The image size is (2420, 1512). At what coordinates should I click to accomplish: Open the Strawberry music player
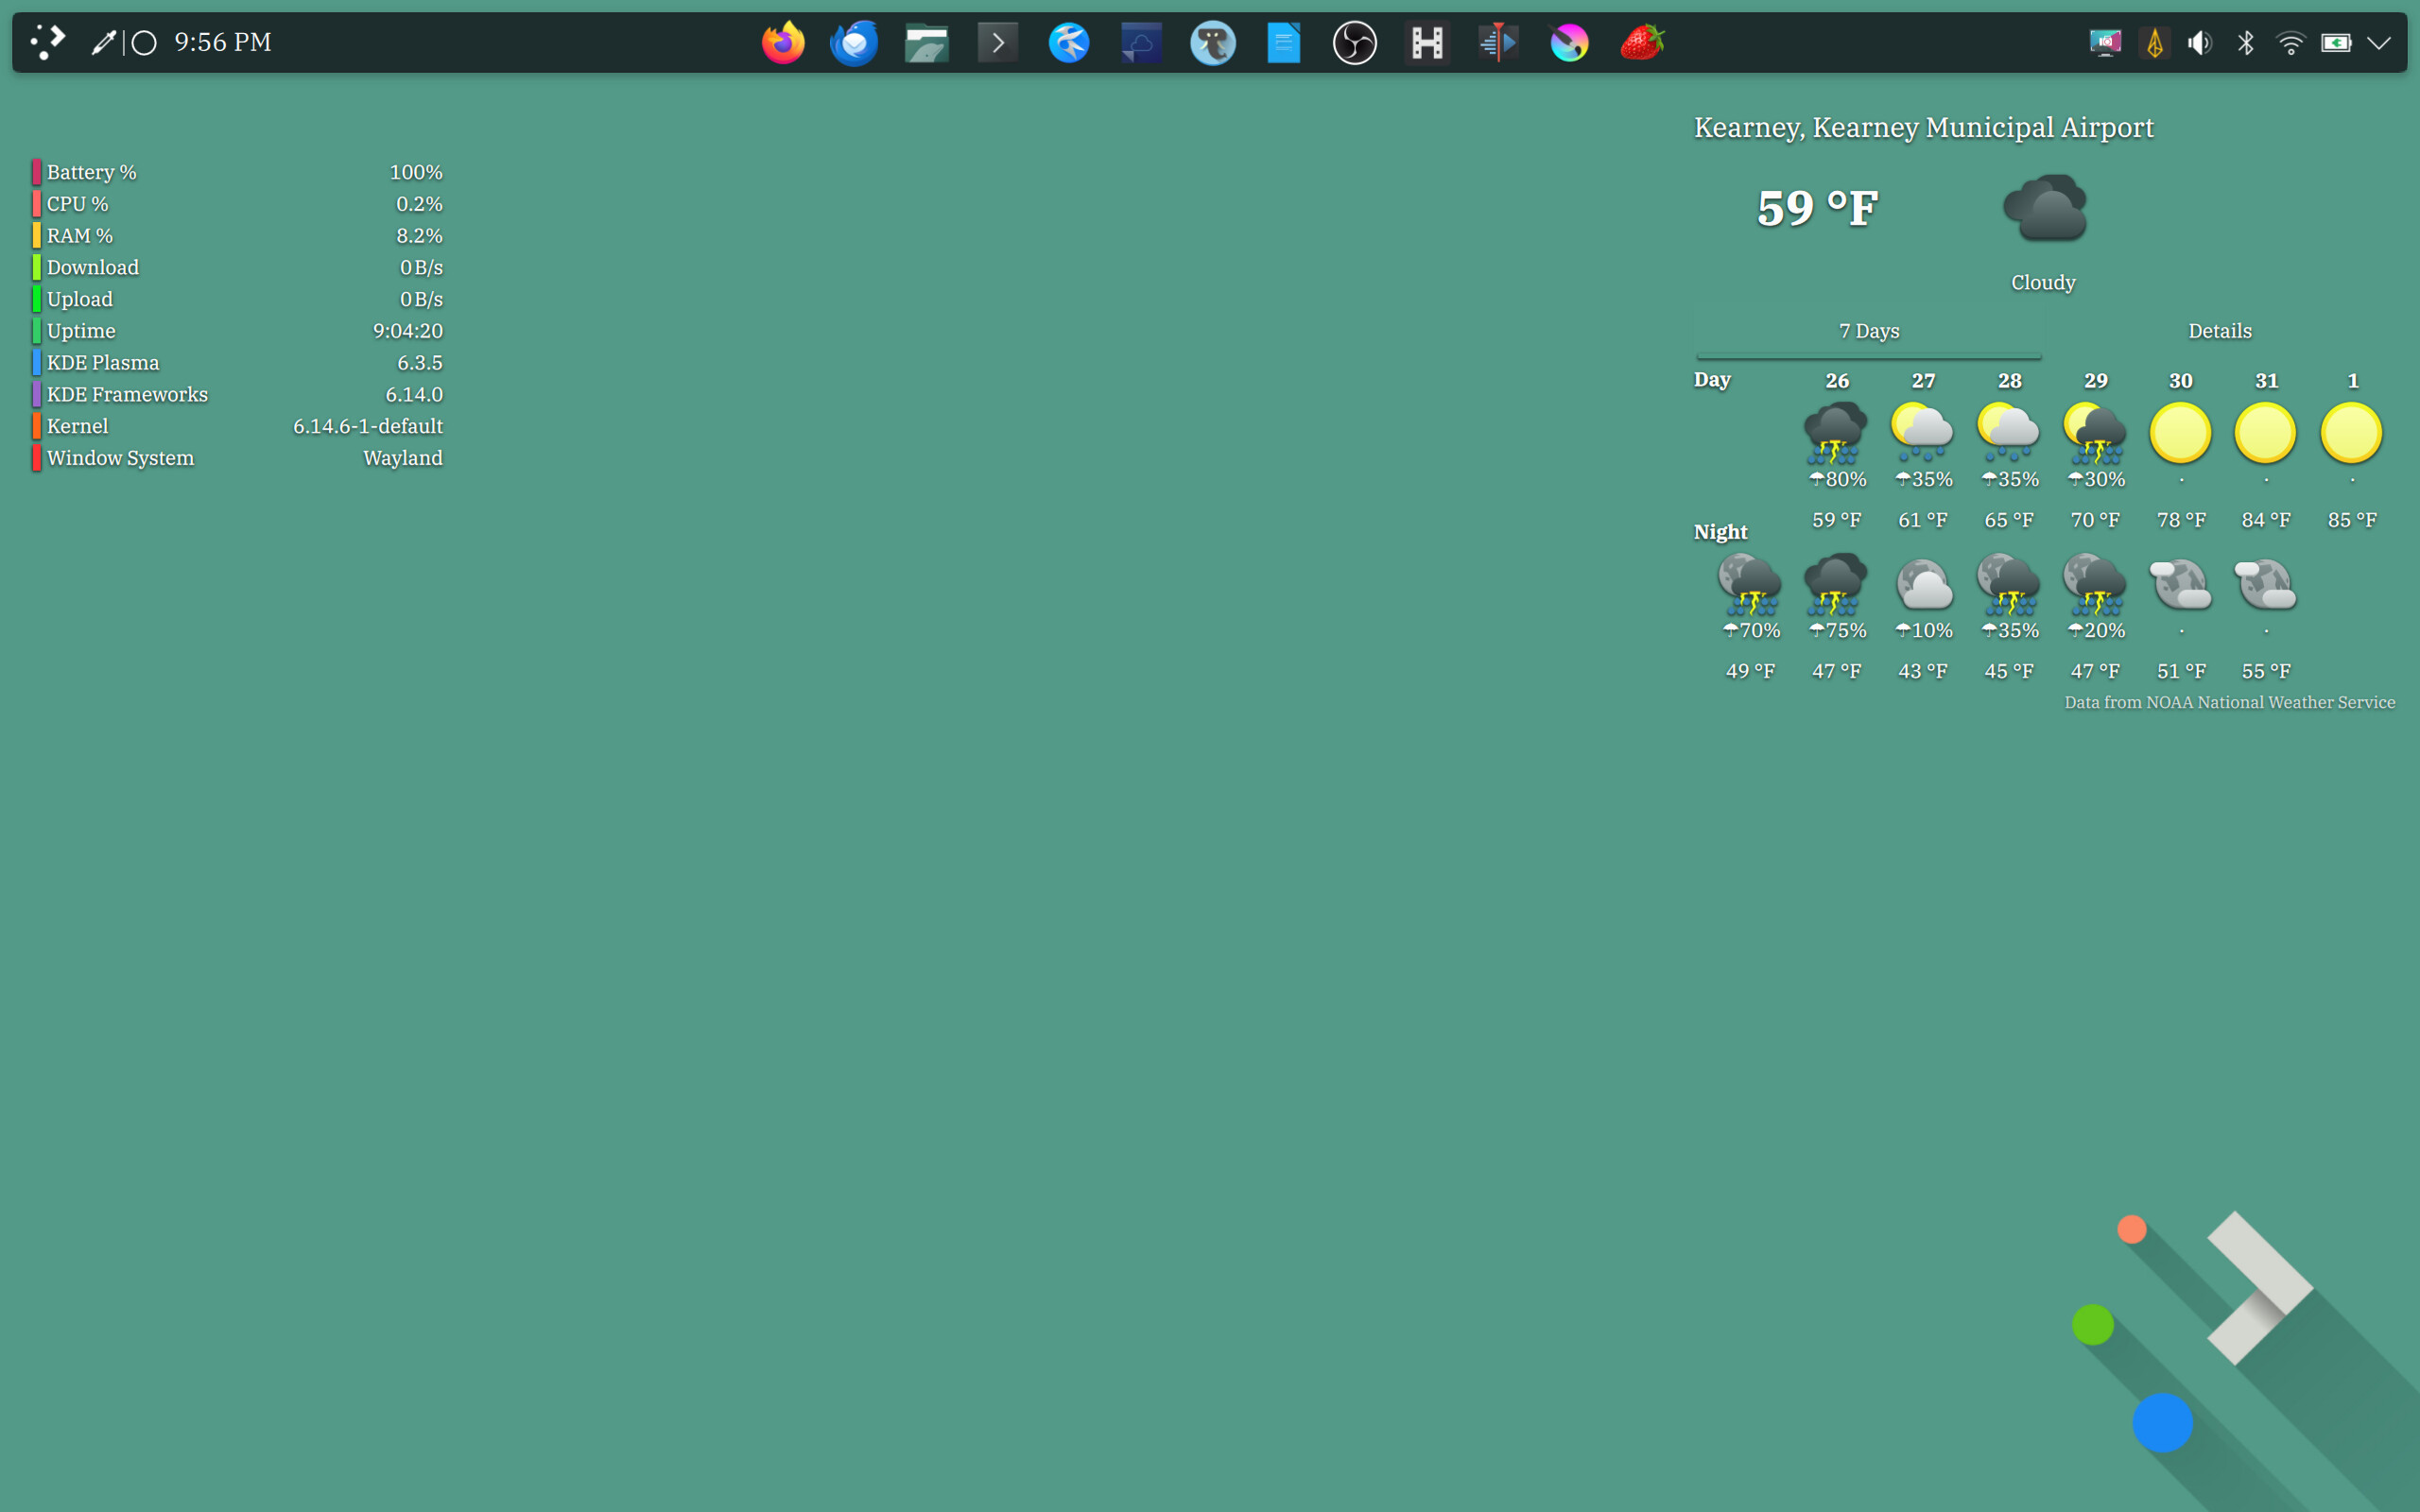coord(1641,43)
